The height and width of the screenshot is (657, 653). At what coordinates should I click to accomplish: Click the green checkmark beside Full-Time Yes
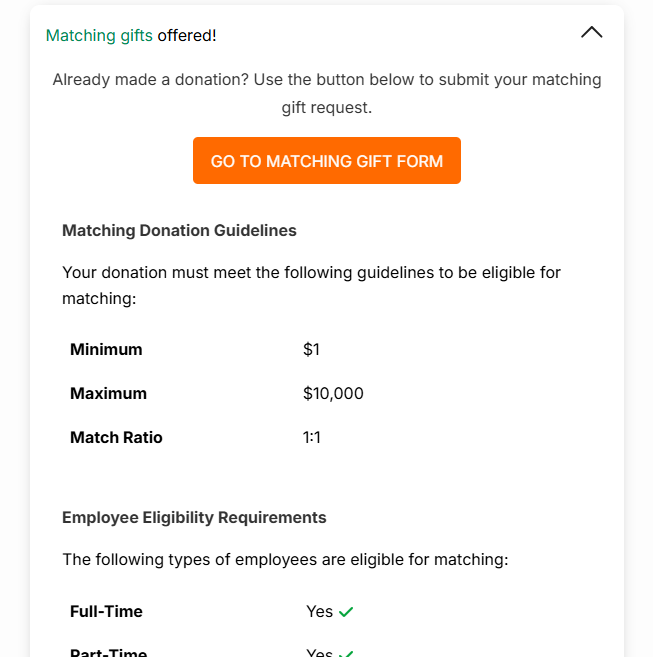[x=346, y=612]
